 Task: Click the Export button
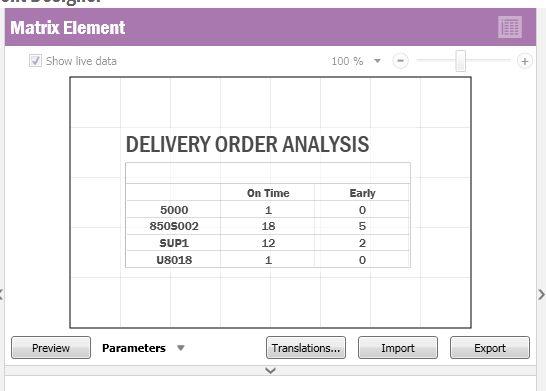(x=490, y=347)
